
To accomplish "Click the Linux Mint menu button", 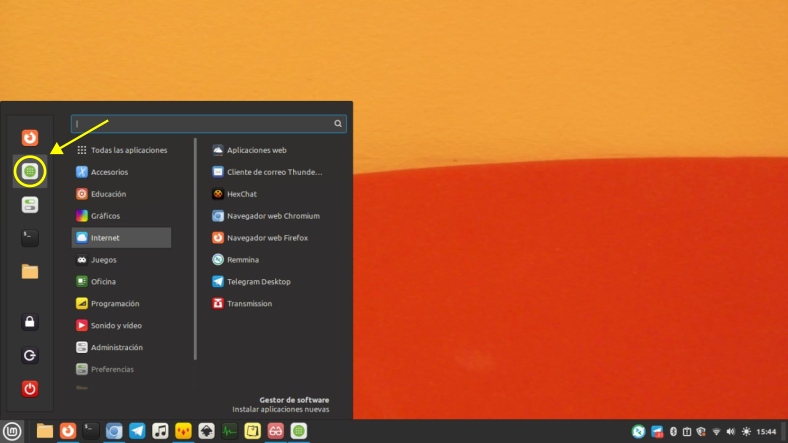I will [12, 431].
